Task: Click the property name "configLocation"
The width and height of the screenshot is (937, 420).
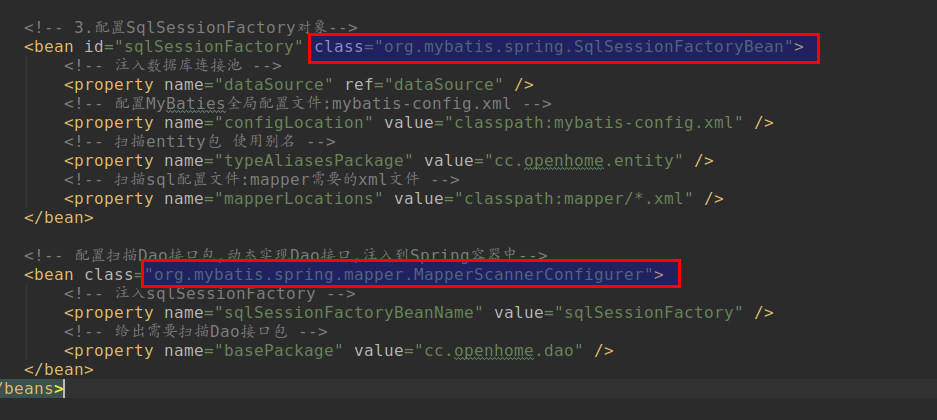Action: click(294, 123)
